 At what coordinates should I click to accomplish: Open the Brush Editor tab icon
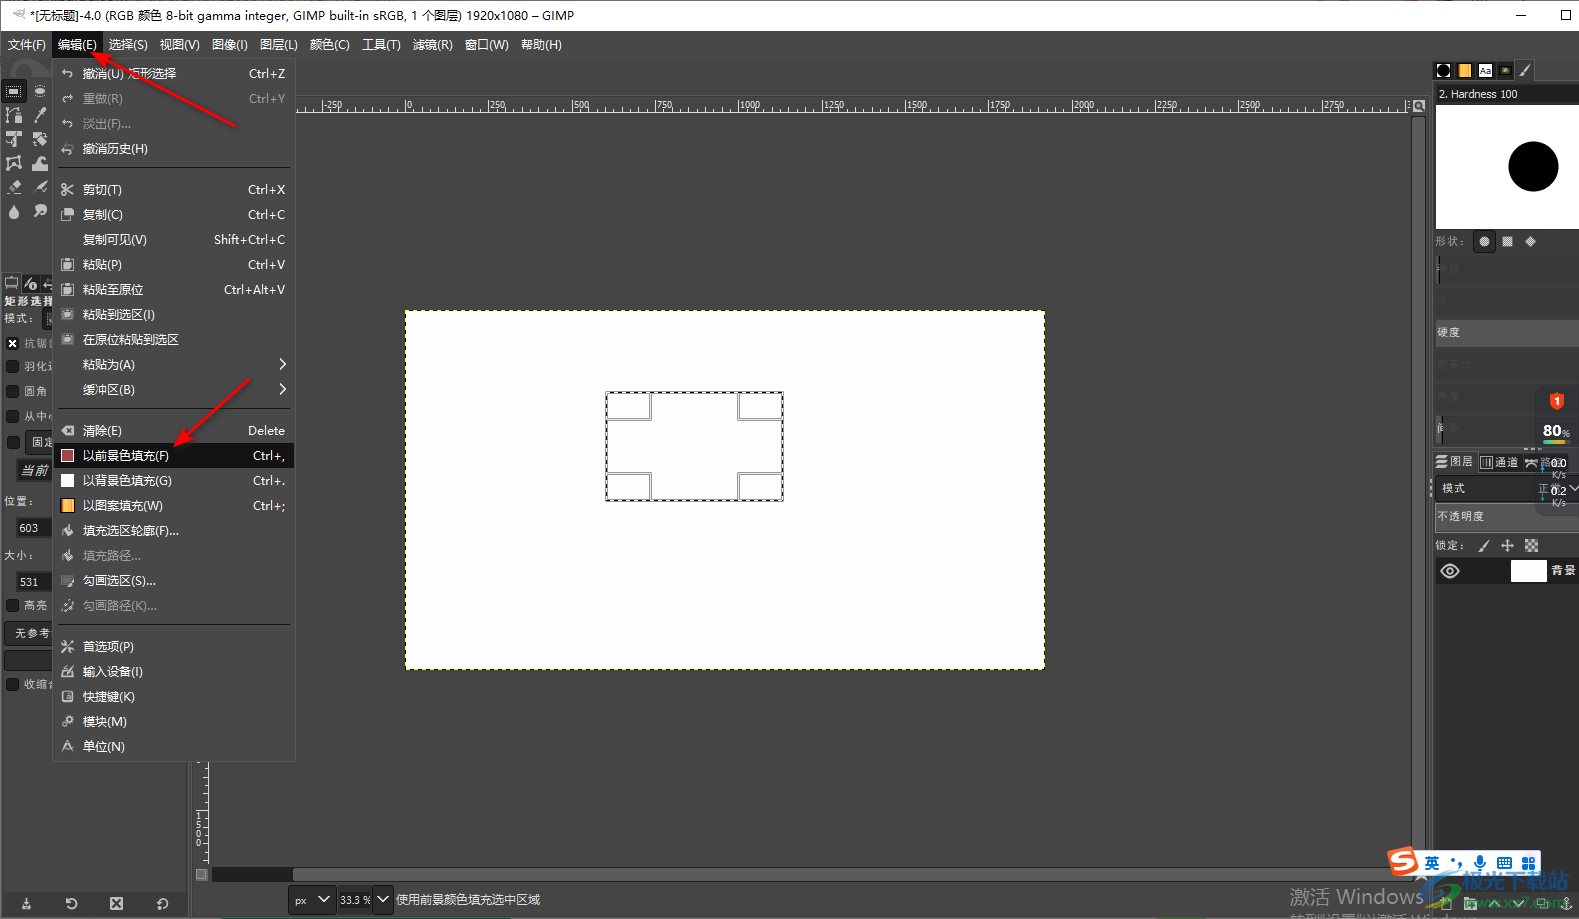[x=1525, y=70]
